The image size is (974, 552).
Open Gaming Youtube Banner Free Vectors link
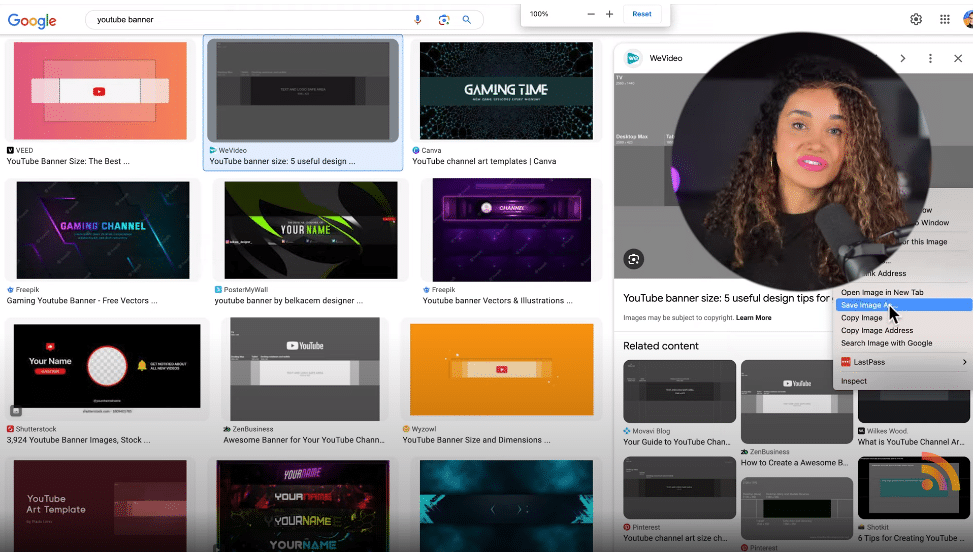82,301
